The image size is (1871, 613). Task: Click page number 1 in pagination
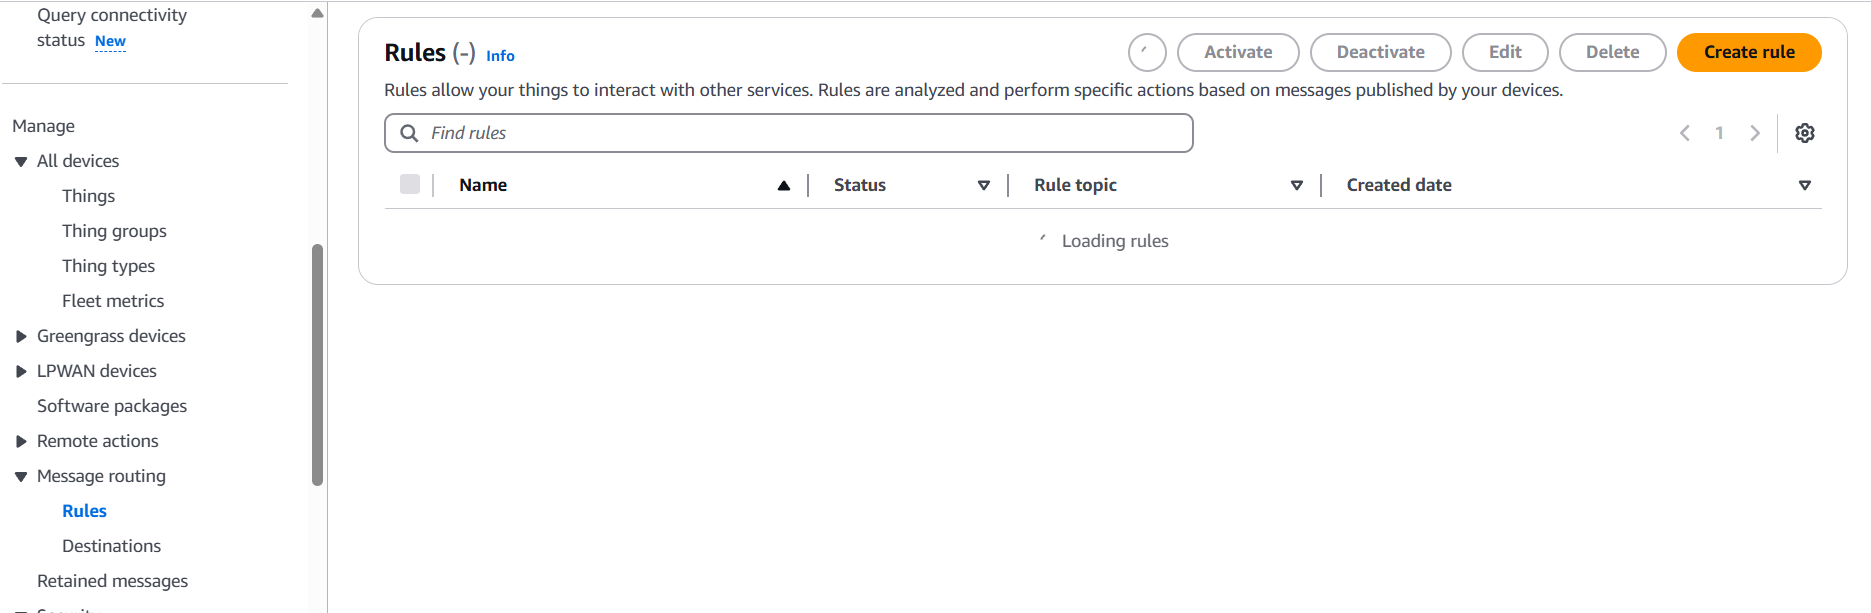(x=1719, y=133)
